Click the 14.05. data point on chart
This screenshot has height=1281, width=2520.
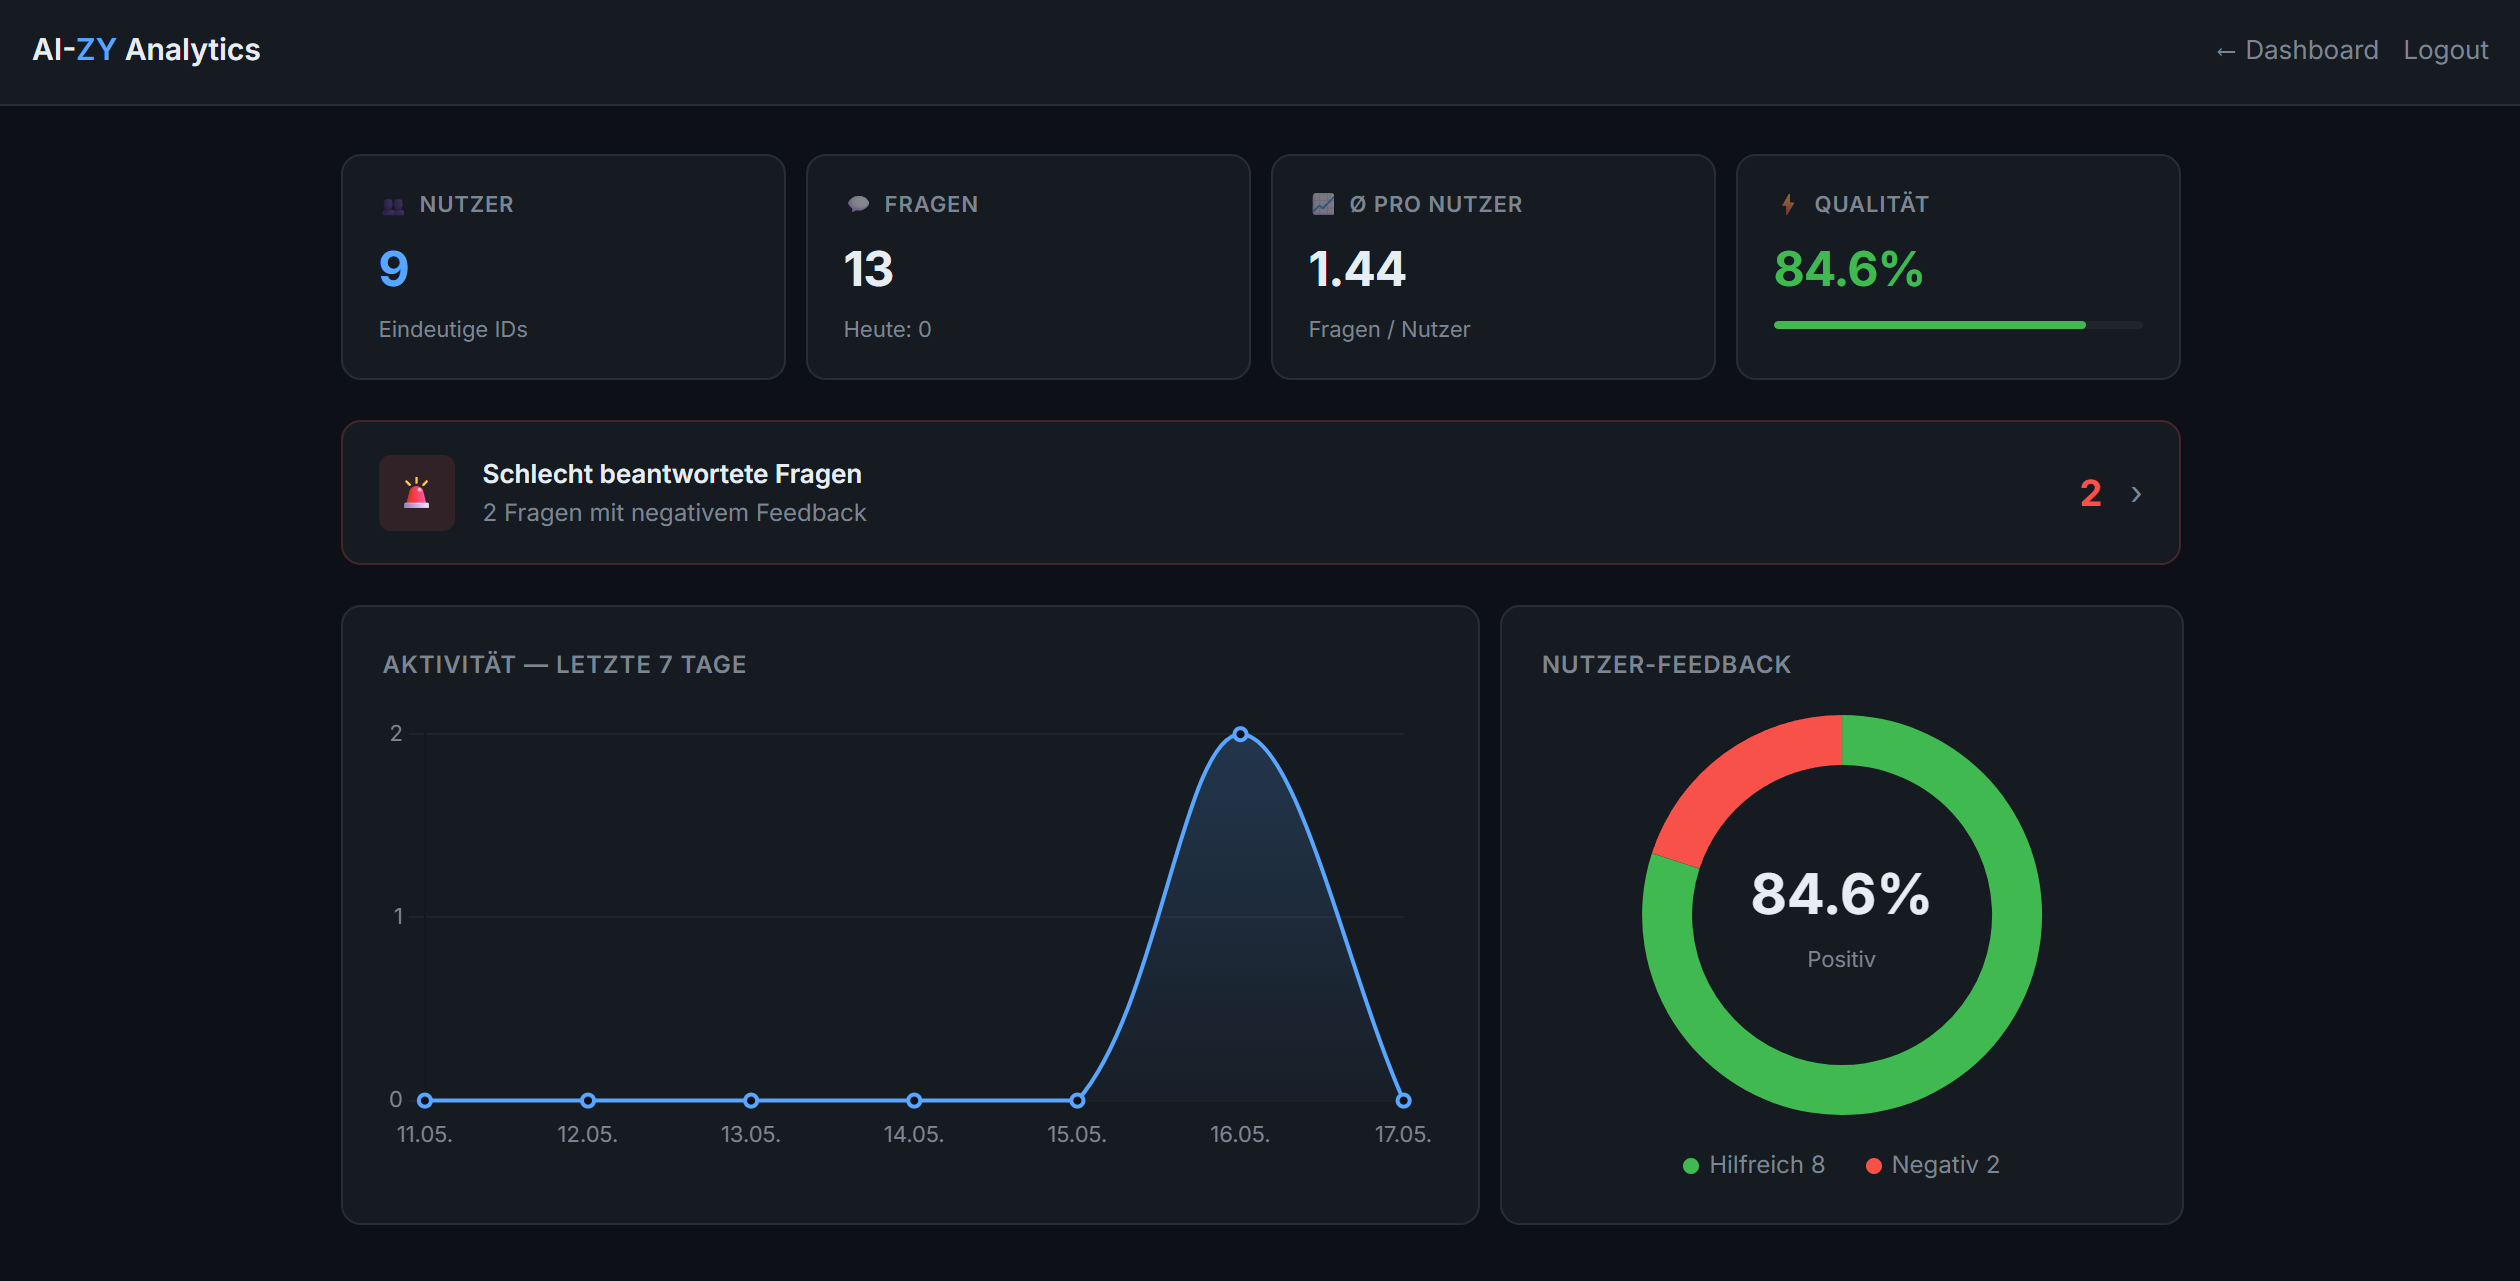pyautogui.click(x=914, y=1100)
